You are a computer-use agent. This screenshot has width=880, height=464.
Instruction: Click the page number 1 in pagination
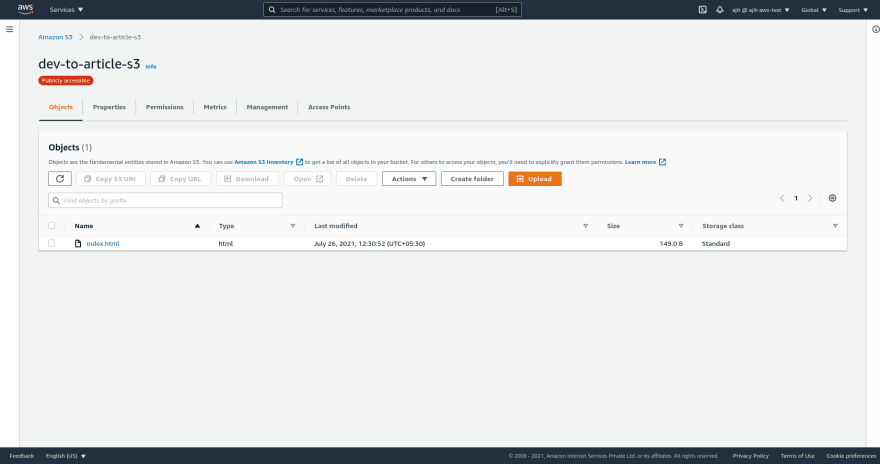pyautogui.click(x=796, y=198)
